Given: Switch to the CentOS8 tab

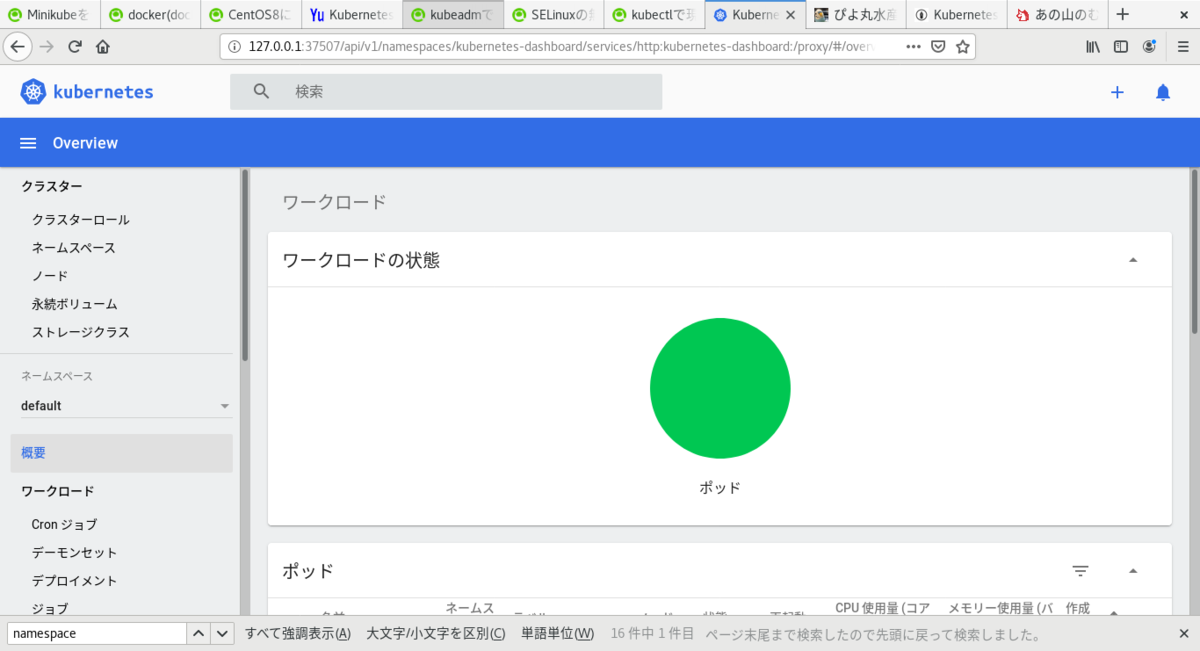Looking at the screenshot, I should [x=252, y=15].
